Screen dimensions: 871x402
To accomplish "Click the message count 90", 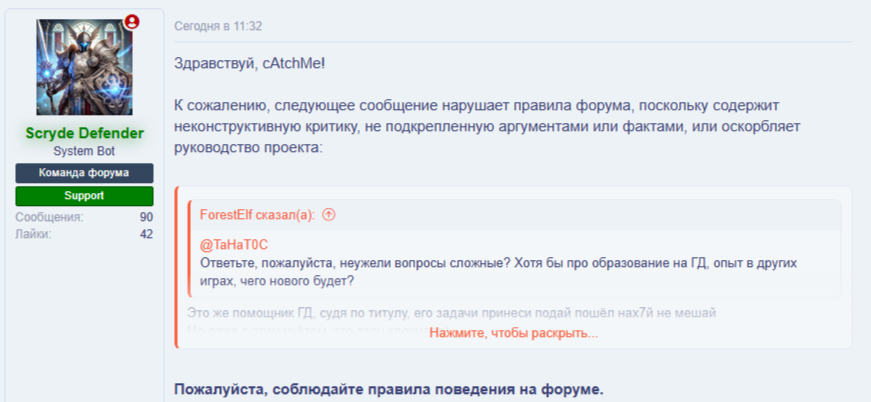I will click(x=146, y=217).
